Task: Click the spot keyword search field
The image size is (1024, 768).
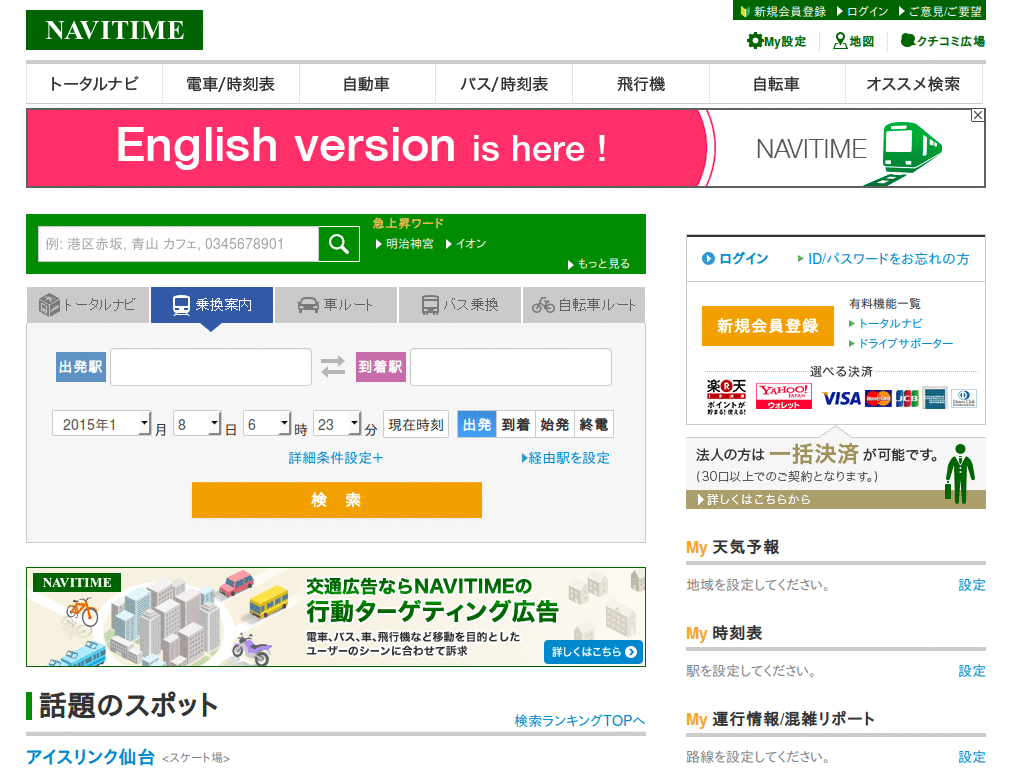Action: (x=178, y=244)
